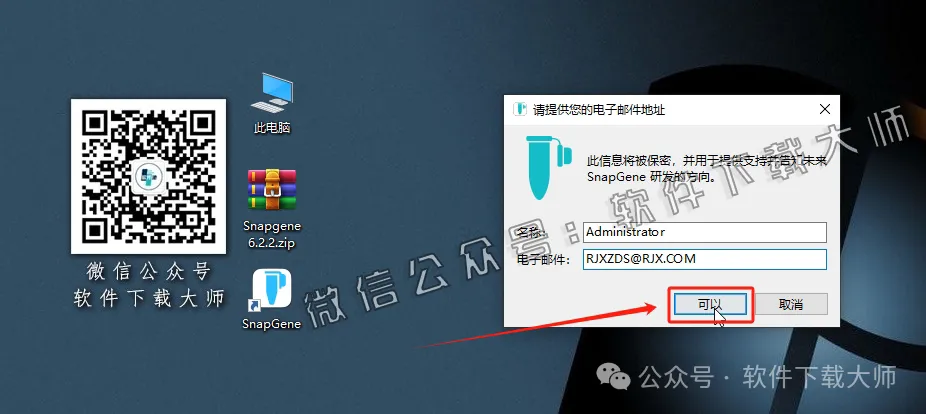The image size is (926, 414).
Task: Click the 可以 button
Action: coord(710,305)
